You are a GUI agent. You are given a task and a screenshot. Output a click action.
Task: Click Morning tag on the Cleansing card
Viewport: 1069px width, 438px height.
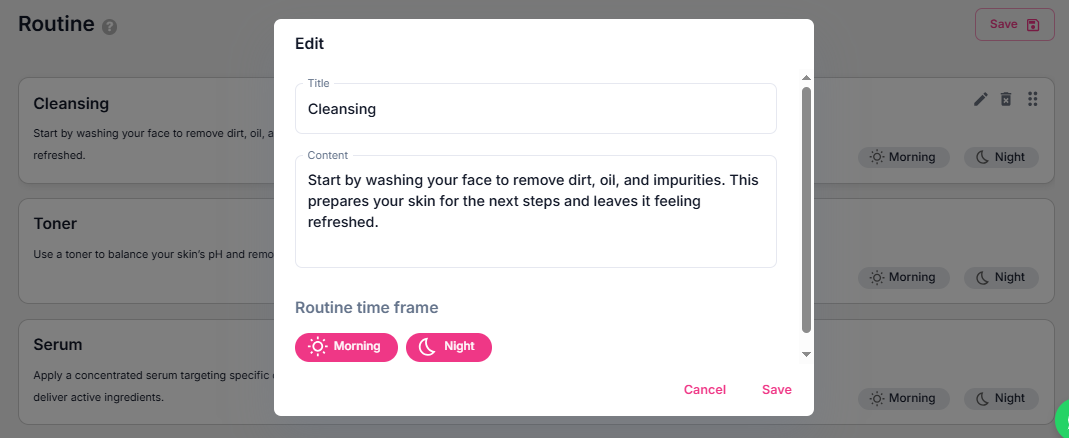pyautogui.click(x=903, y=157)
